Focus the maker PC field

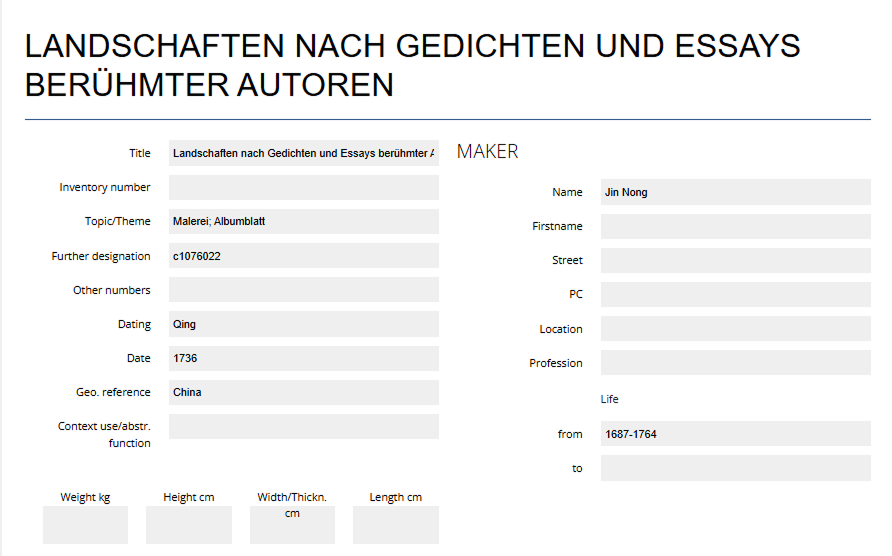(735, 295)
